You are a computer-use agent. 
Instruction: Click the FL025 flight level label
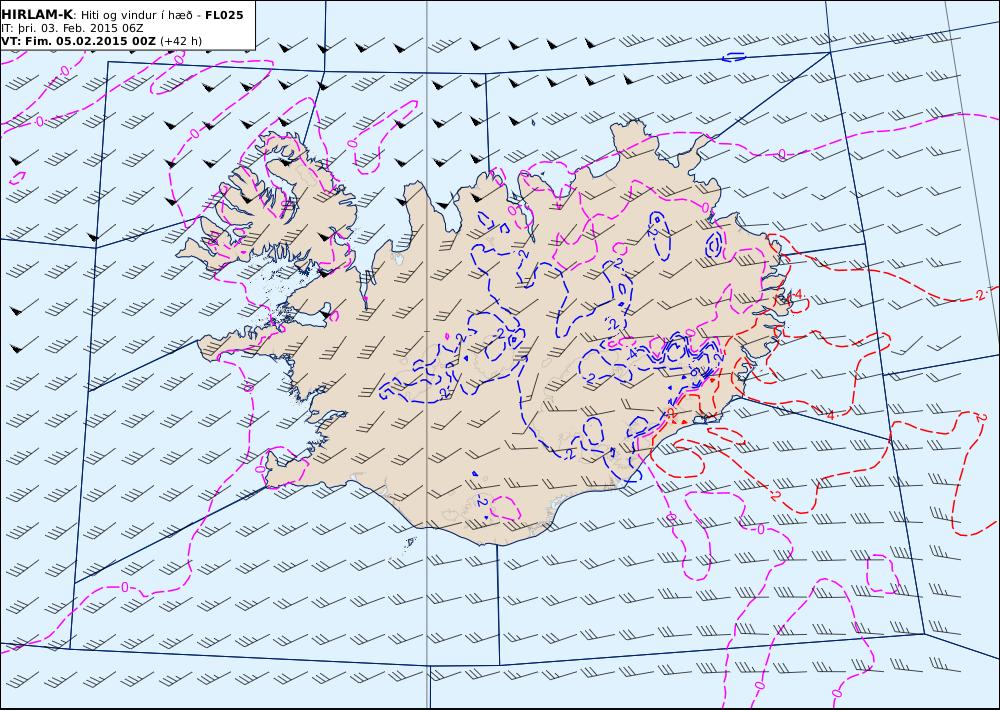(224, 15)
